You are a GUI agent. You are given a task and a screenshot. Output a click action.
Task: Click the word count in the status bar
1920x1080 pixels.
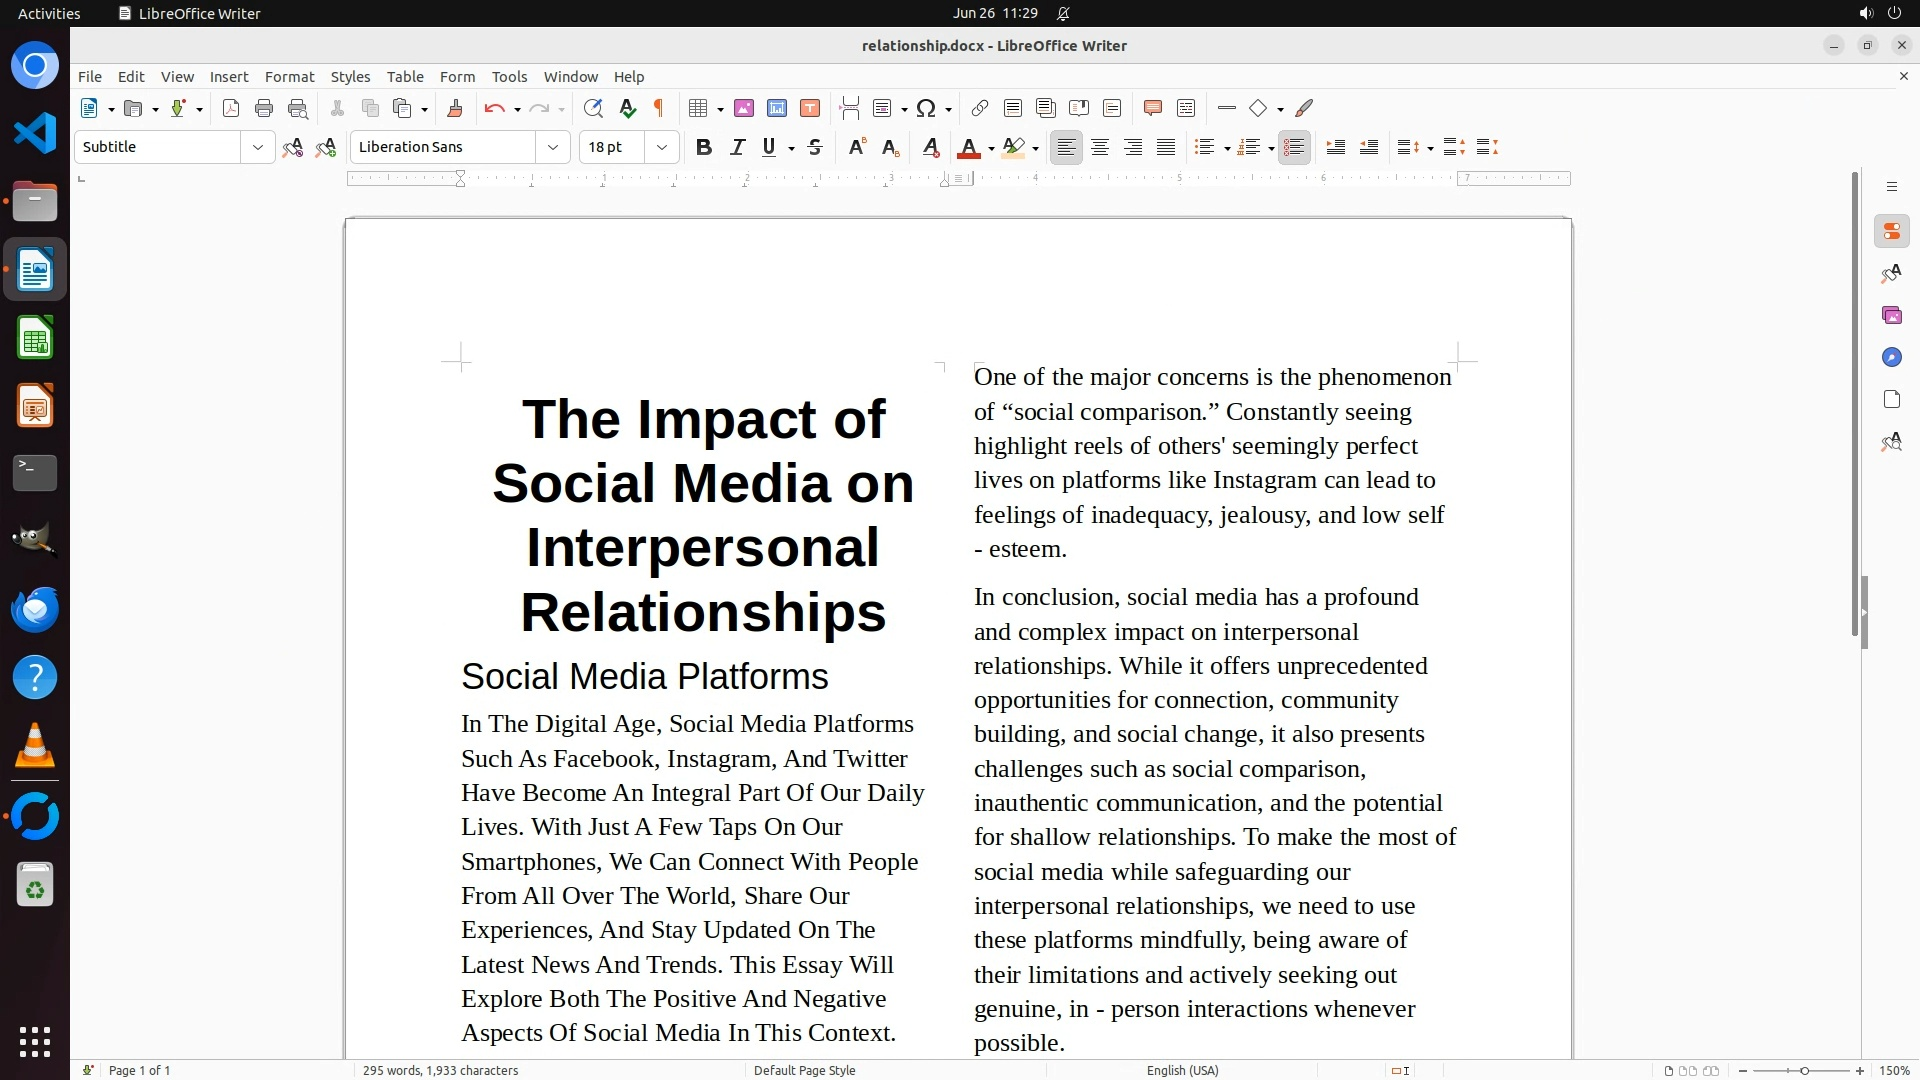pyautogui.click(x=440, y=1070)
